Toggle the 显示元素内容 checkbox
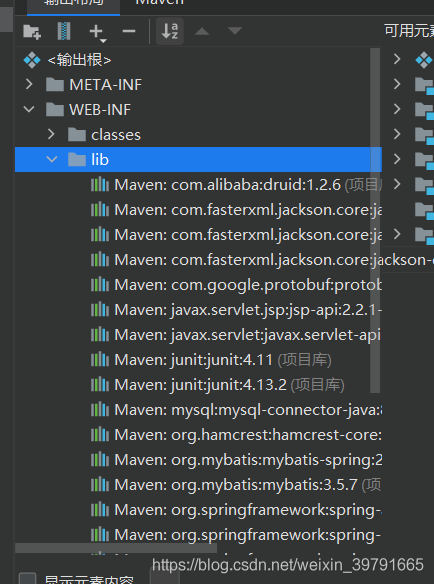Image resolution: width=434 pixels, height=584 pixels. click(28, 579)
